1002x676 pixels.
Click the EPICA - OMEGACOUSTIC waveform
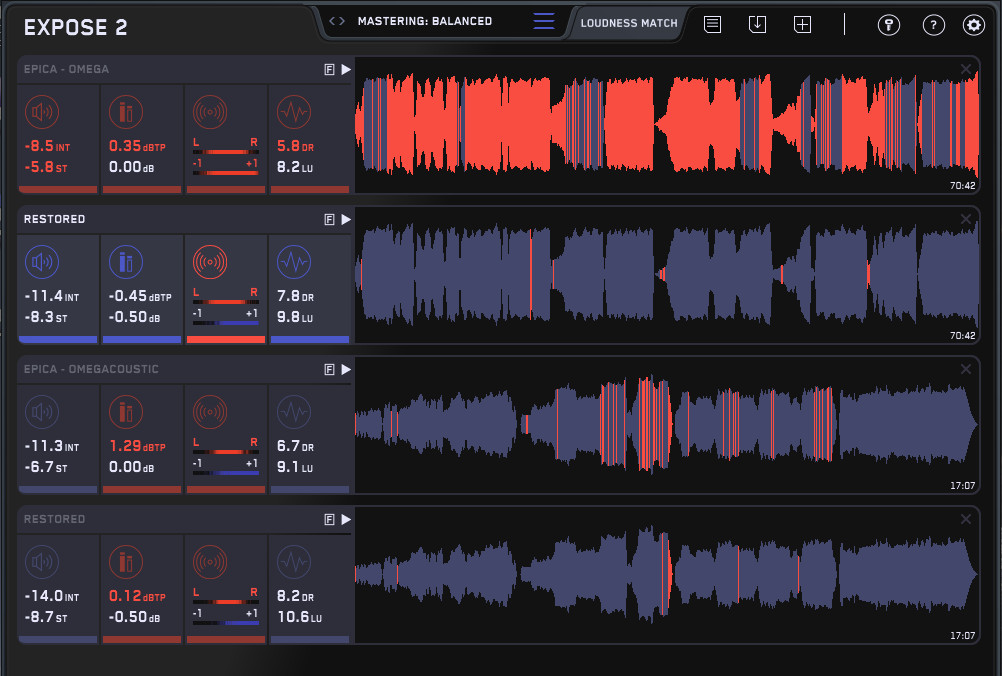coord(667,425)
